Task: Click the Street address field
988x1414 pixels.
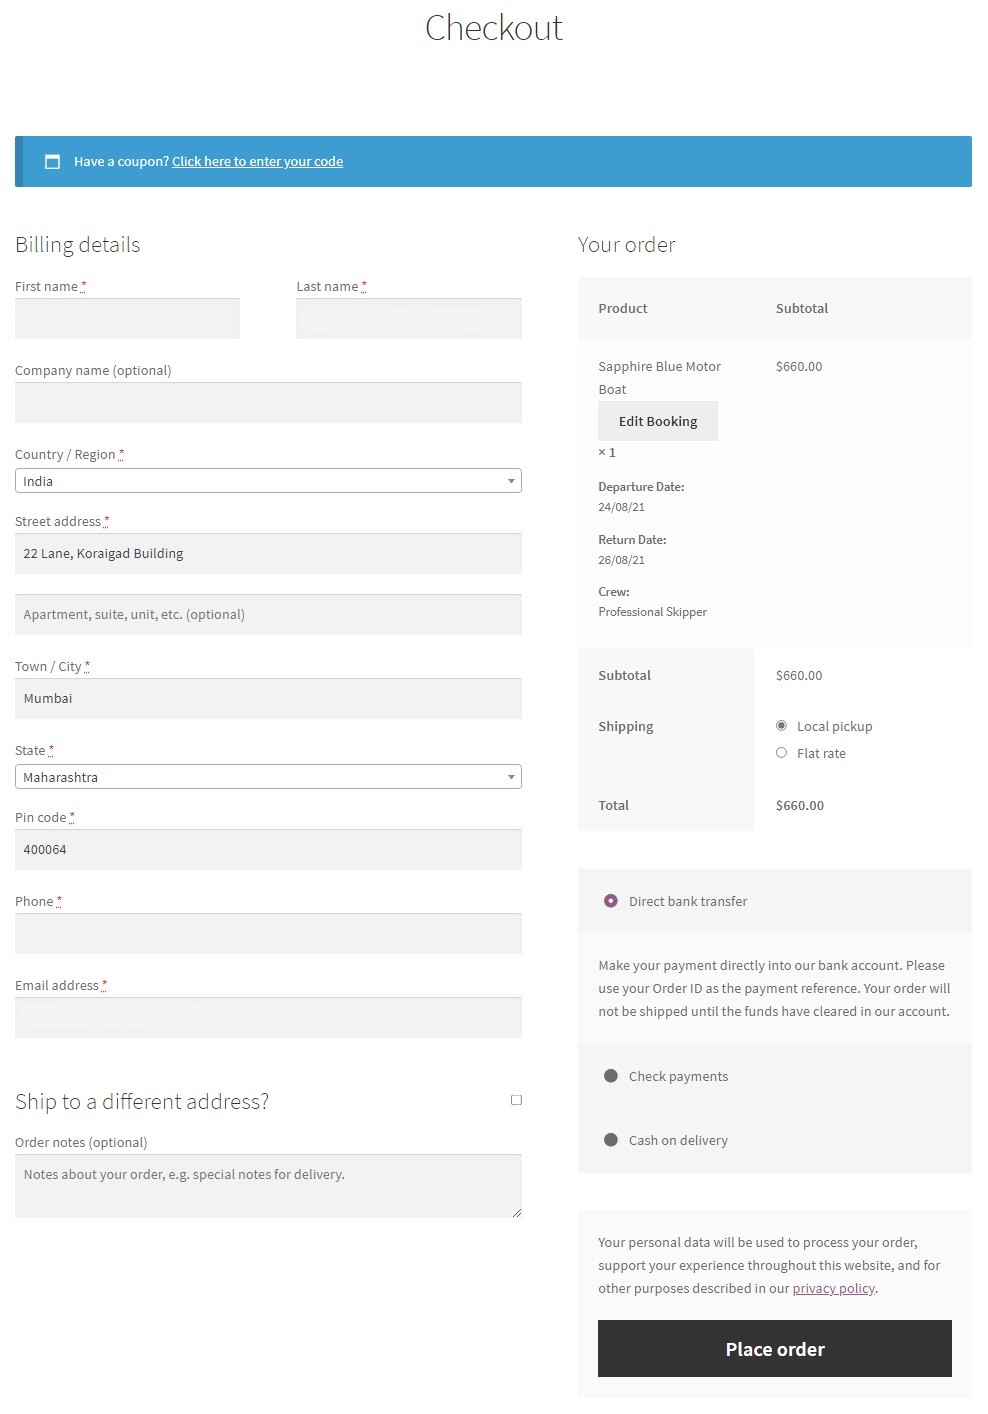Action: (268, 554)
